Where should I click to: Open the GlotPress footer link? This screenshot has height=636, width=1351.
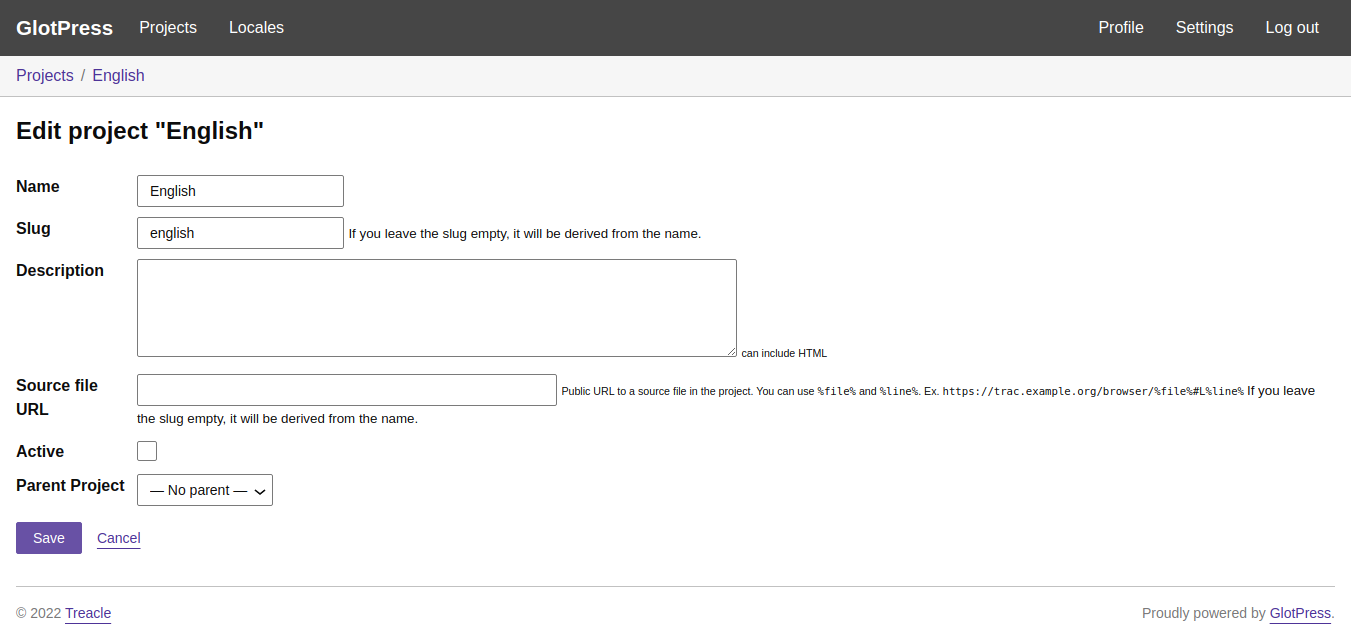click(1300, 613)
